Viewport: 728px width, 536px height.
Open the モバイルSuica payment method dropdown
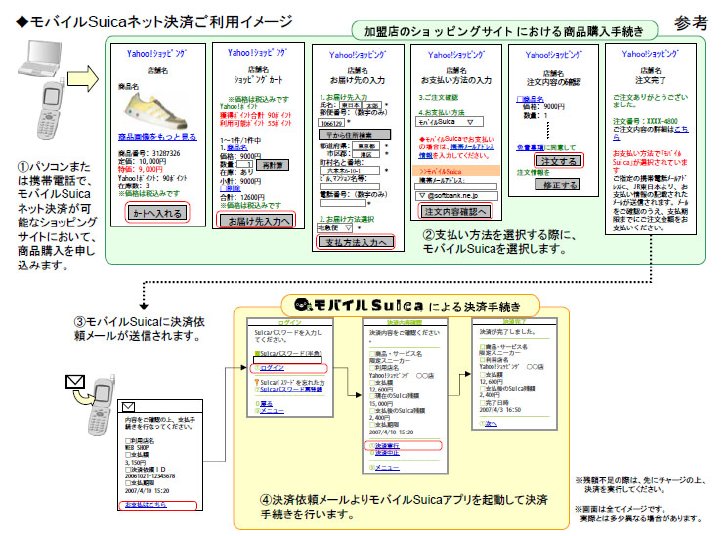point(449,122)
